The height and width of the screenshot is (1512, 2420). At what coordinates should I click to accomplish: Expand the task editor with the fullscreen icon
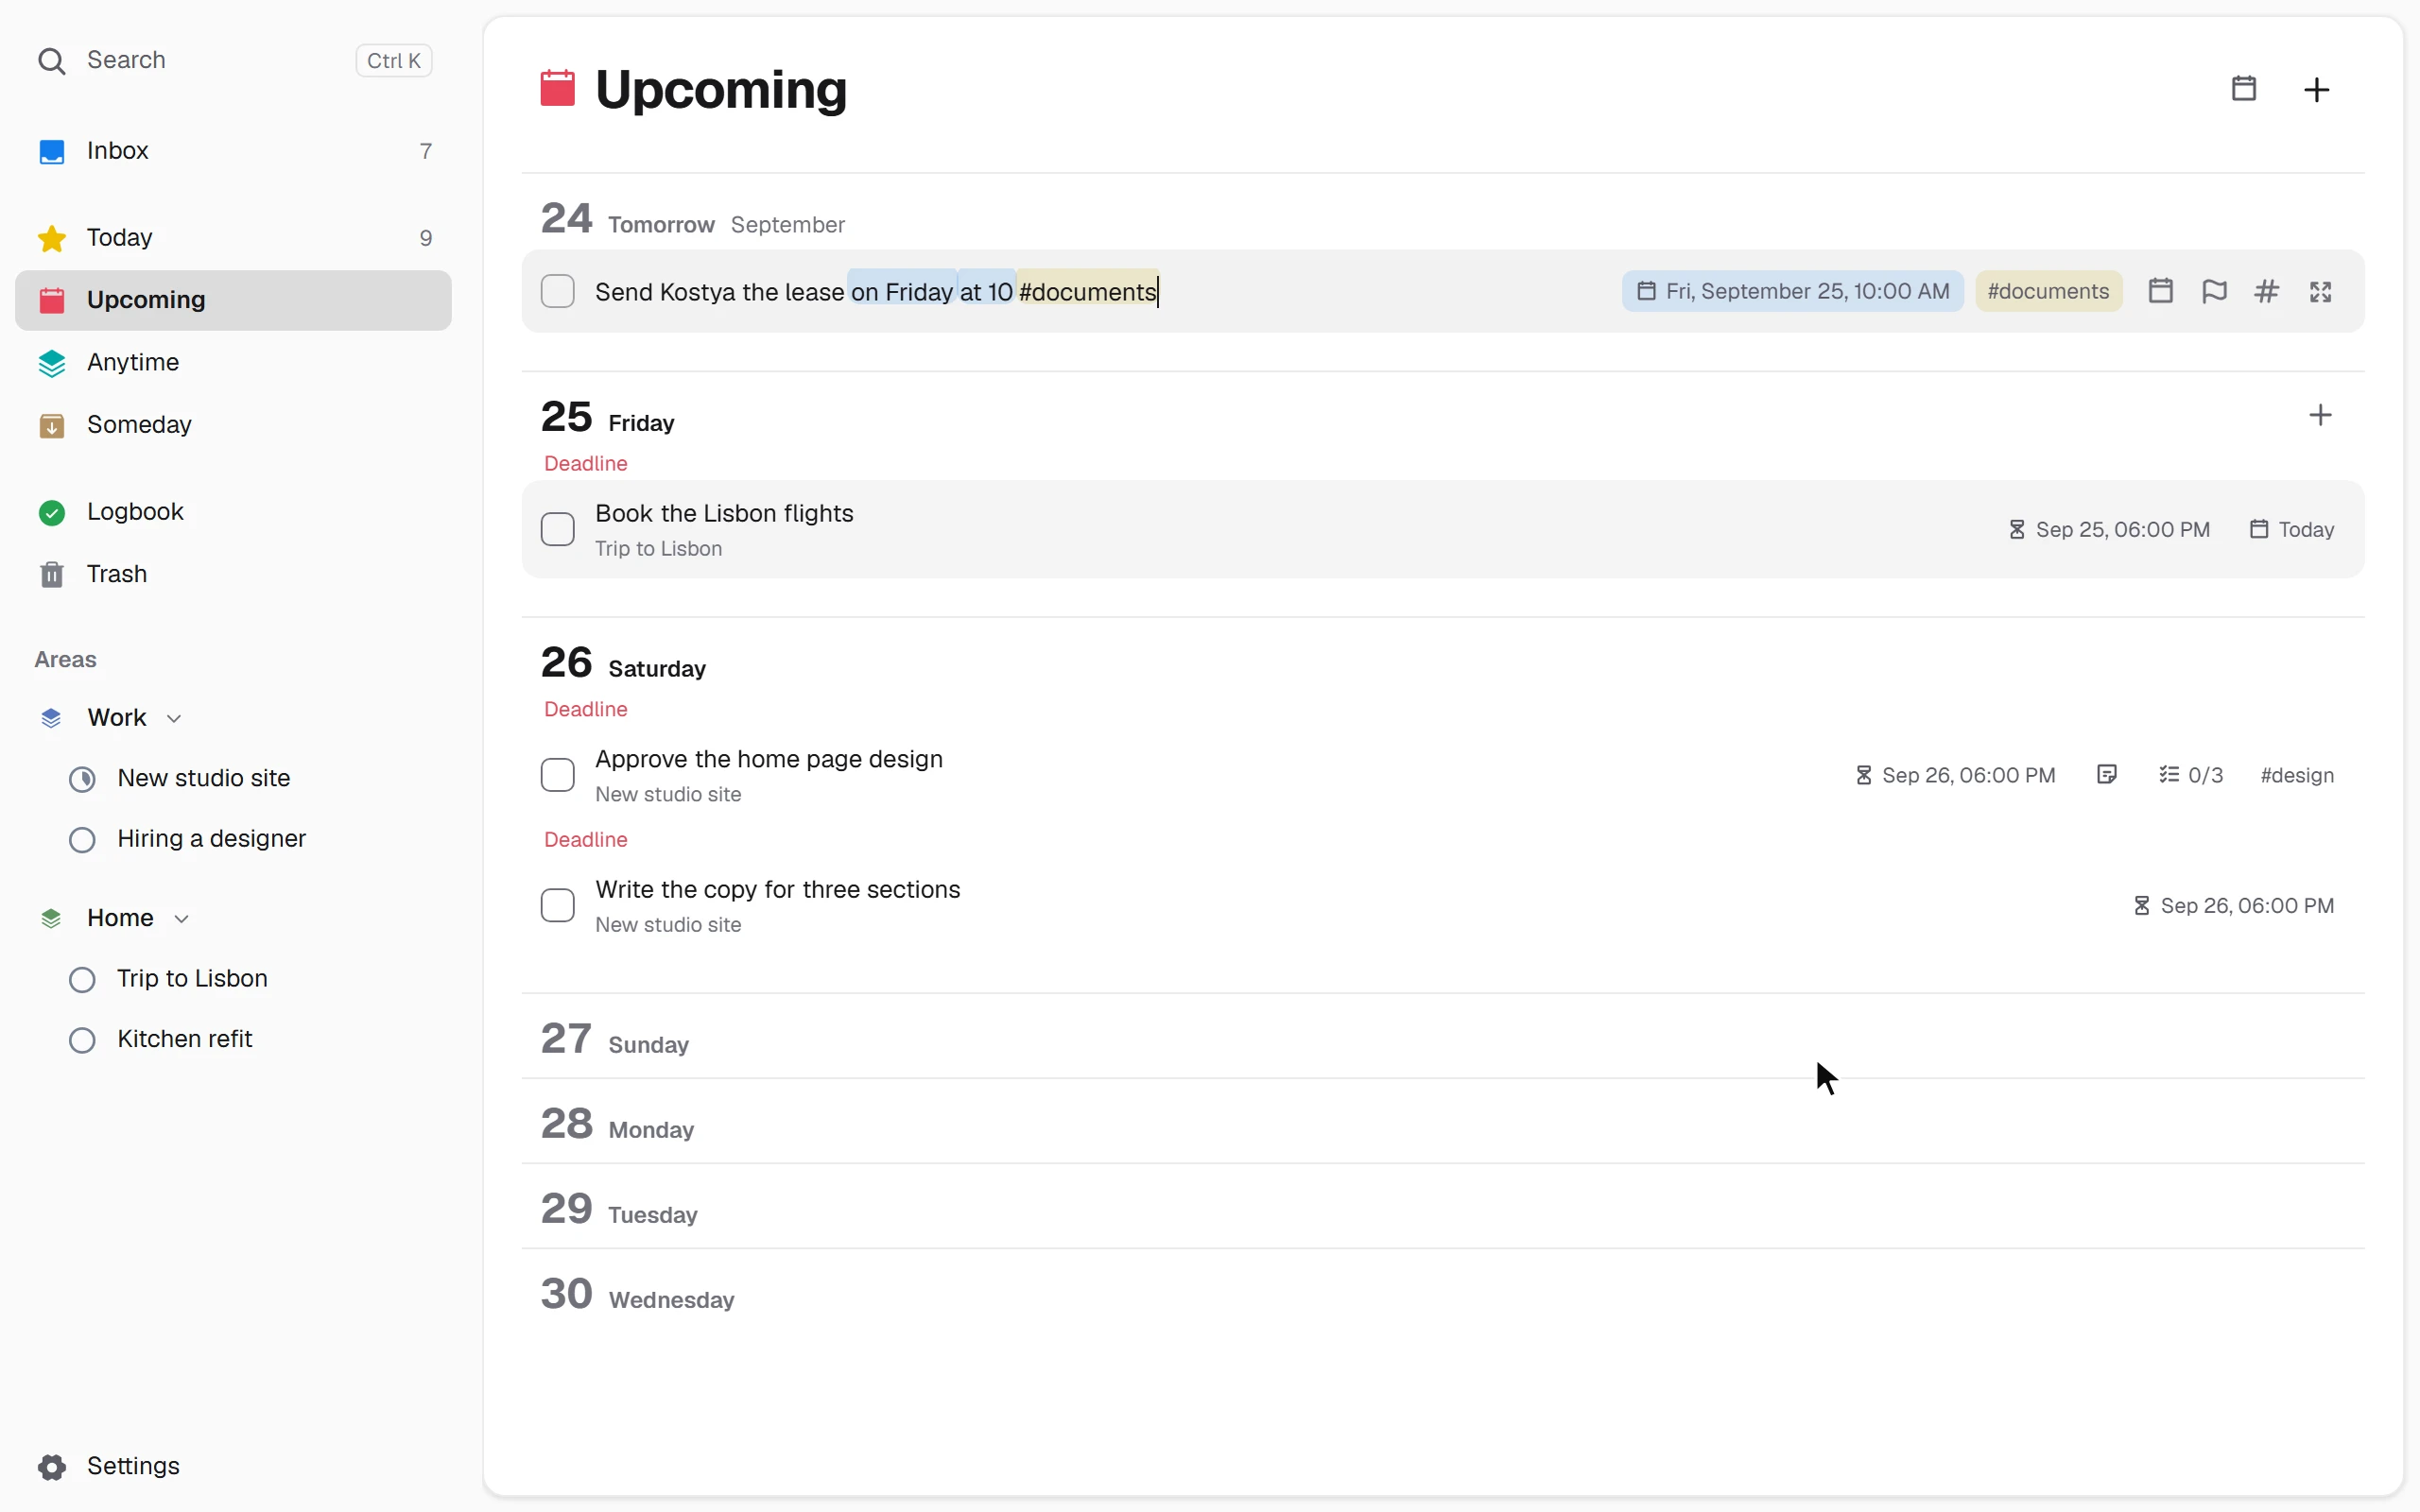[x=2320, y=291]
